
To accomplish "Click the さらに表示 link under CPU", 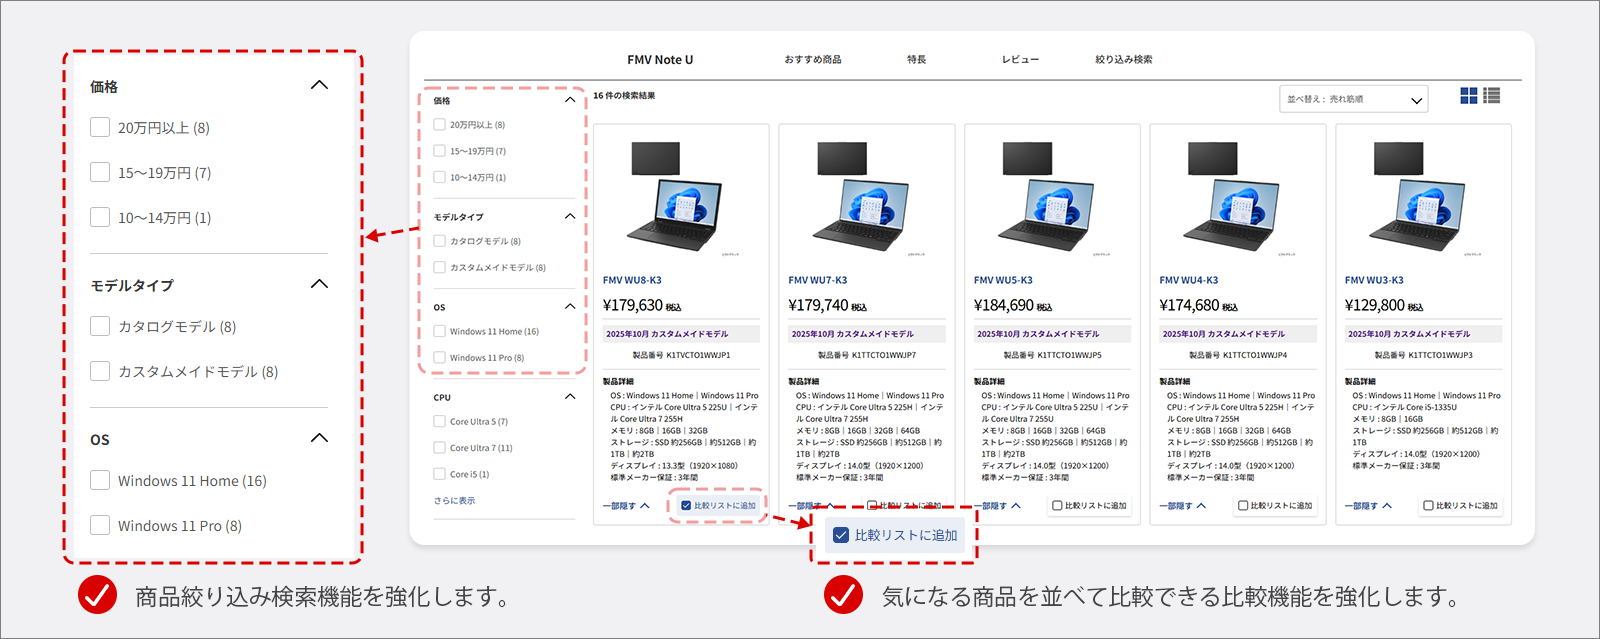I will pos(454,501).
